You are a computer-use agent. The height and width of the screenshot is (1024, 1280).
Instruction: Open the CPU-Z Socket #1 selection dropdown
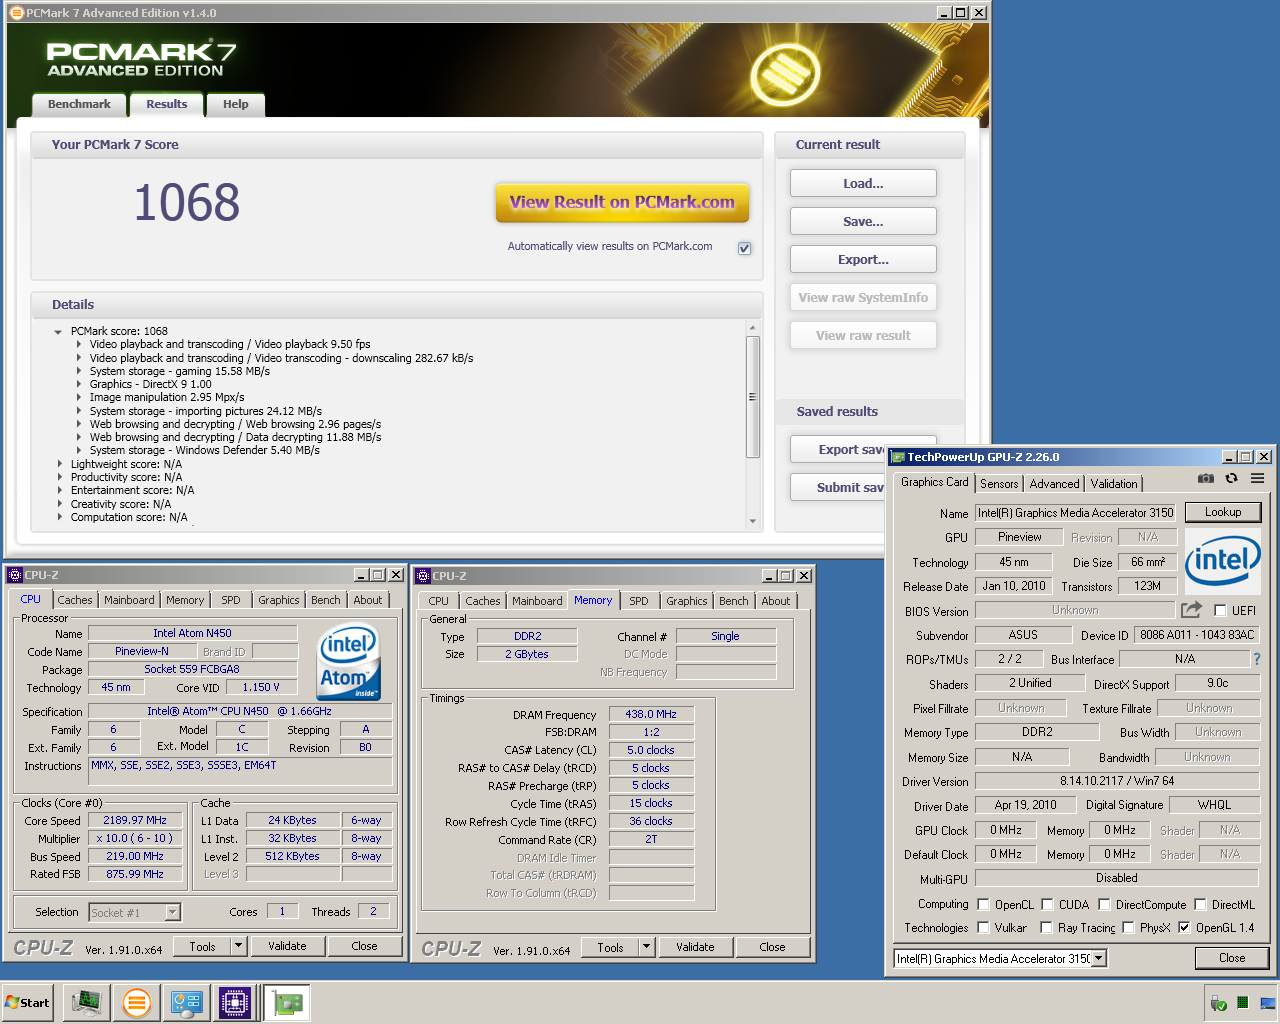[172, 912]
